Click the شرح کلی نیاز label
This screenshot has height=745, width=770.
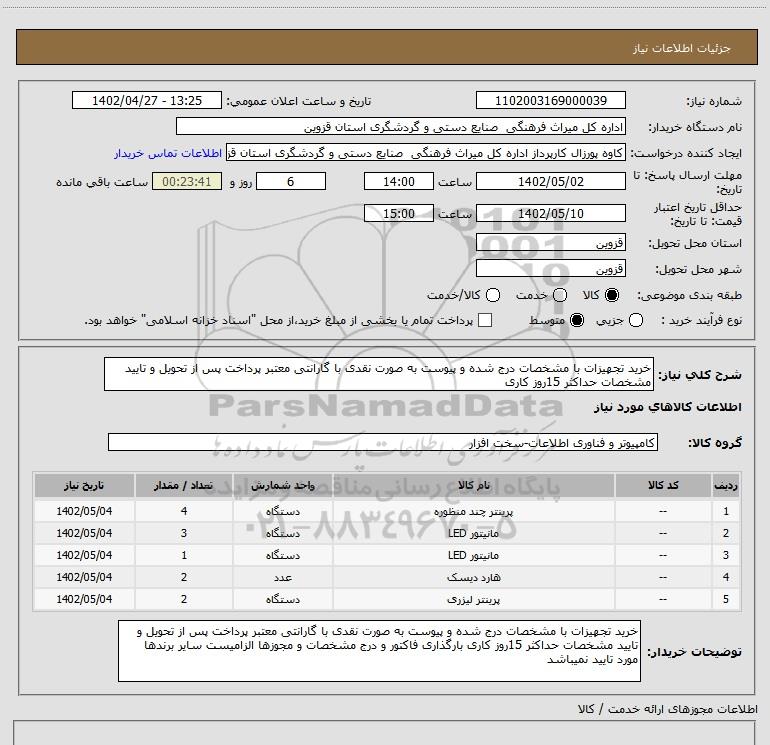[x=700, y=375]
